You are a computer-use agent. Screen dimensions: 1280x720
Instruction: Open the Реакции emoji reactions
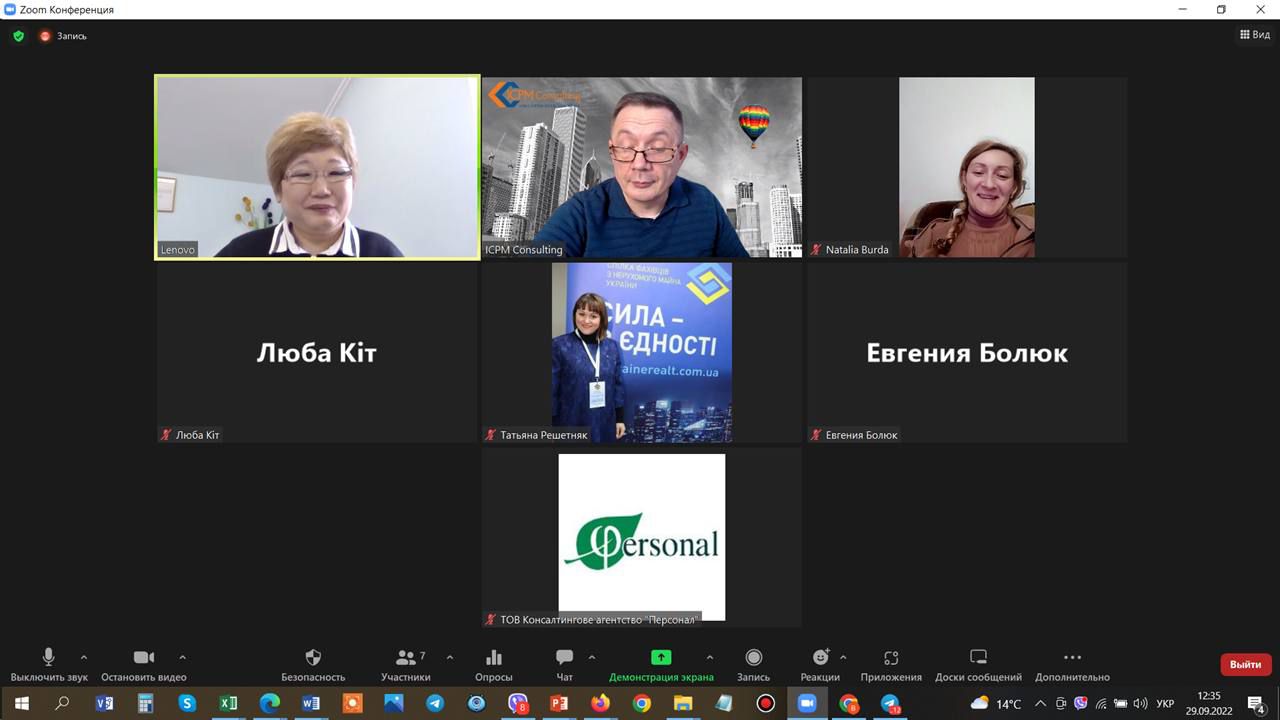click(x=820, y=664)
